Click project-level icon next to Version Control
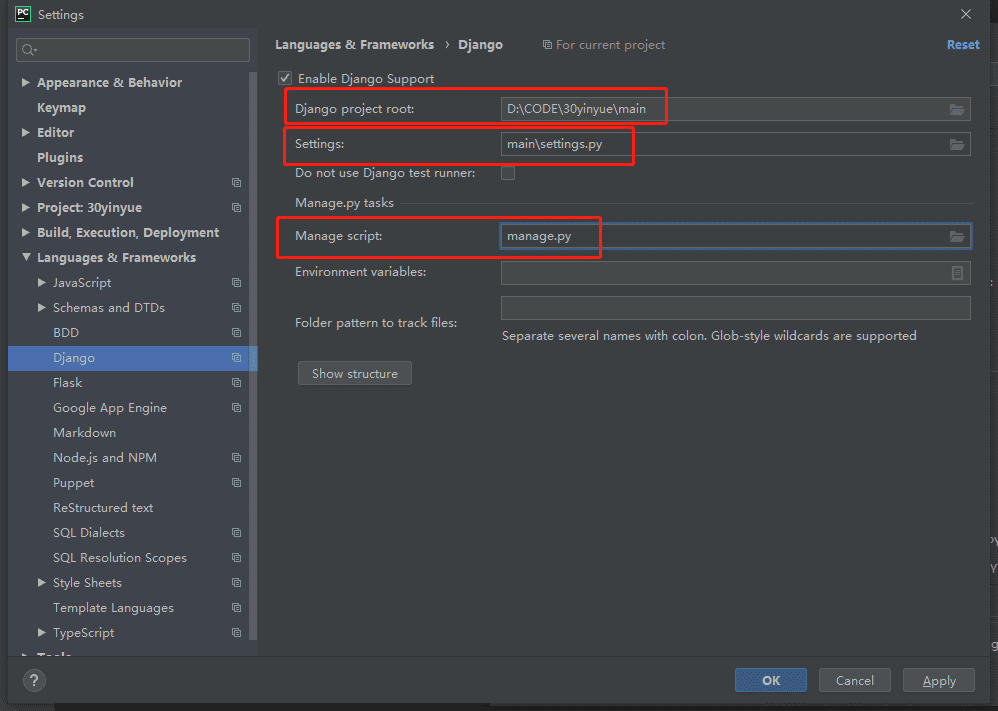 (236, 183)
